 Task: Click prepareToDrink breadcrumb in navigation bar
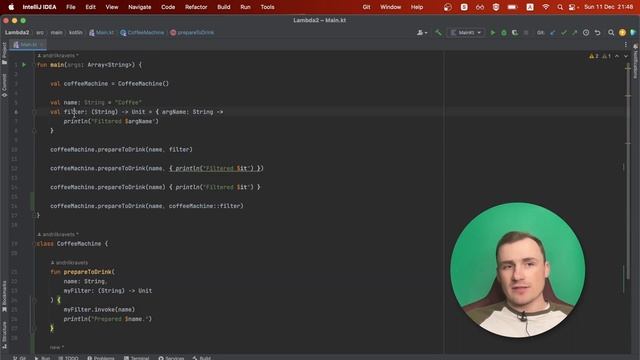point(192,33)
